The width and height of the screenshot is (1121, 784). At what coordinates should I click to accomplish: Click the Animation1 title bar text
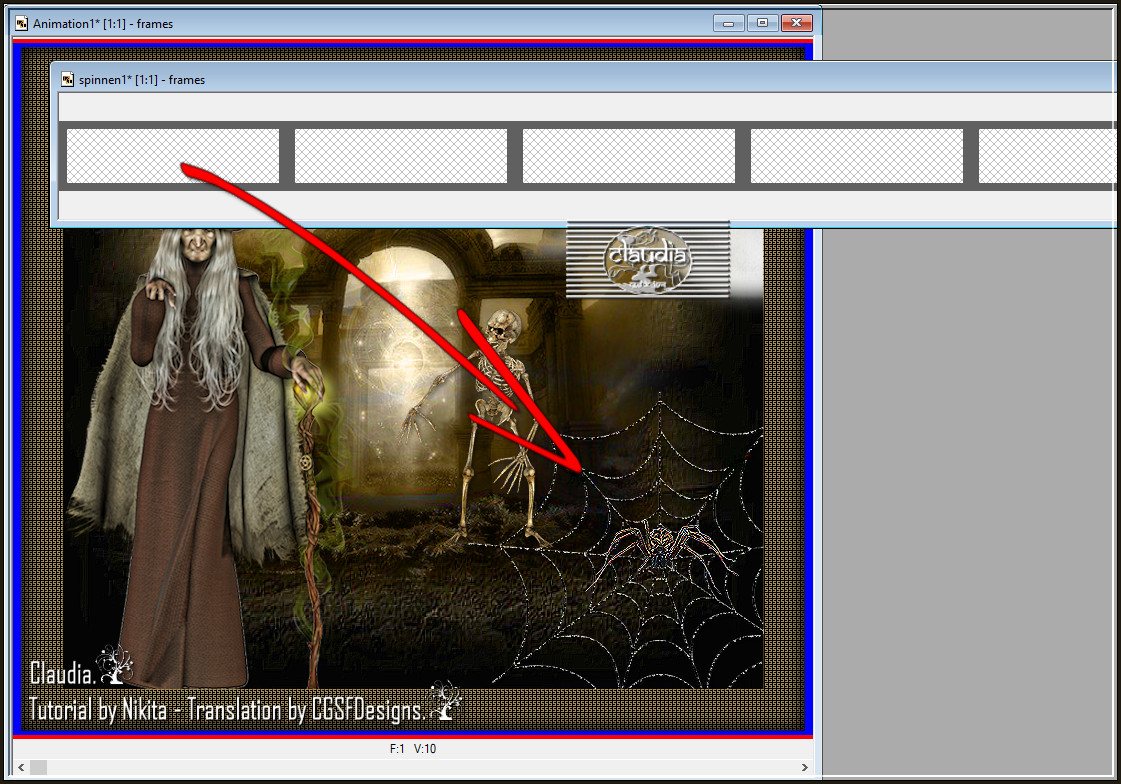[103, 24]
